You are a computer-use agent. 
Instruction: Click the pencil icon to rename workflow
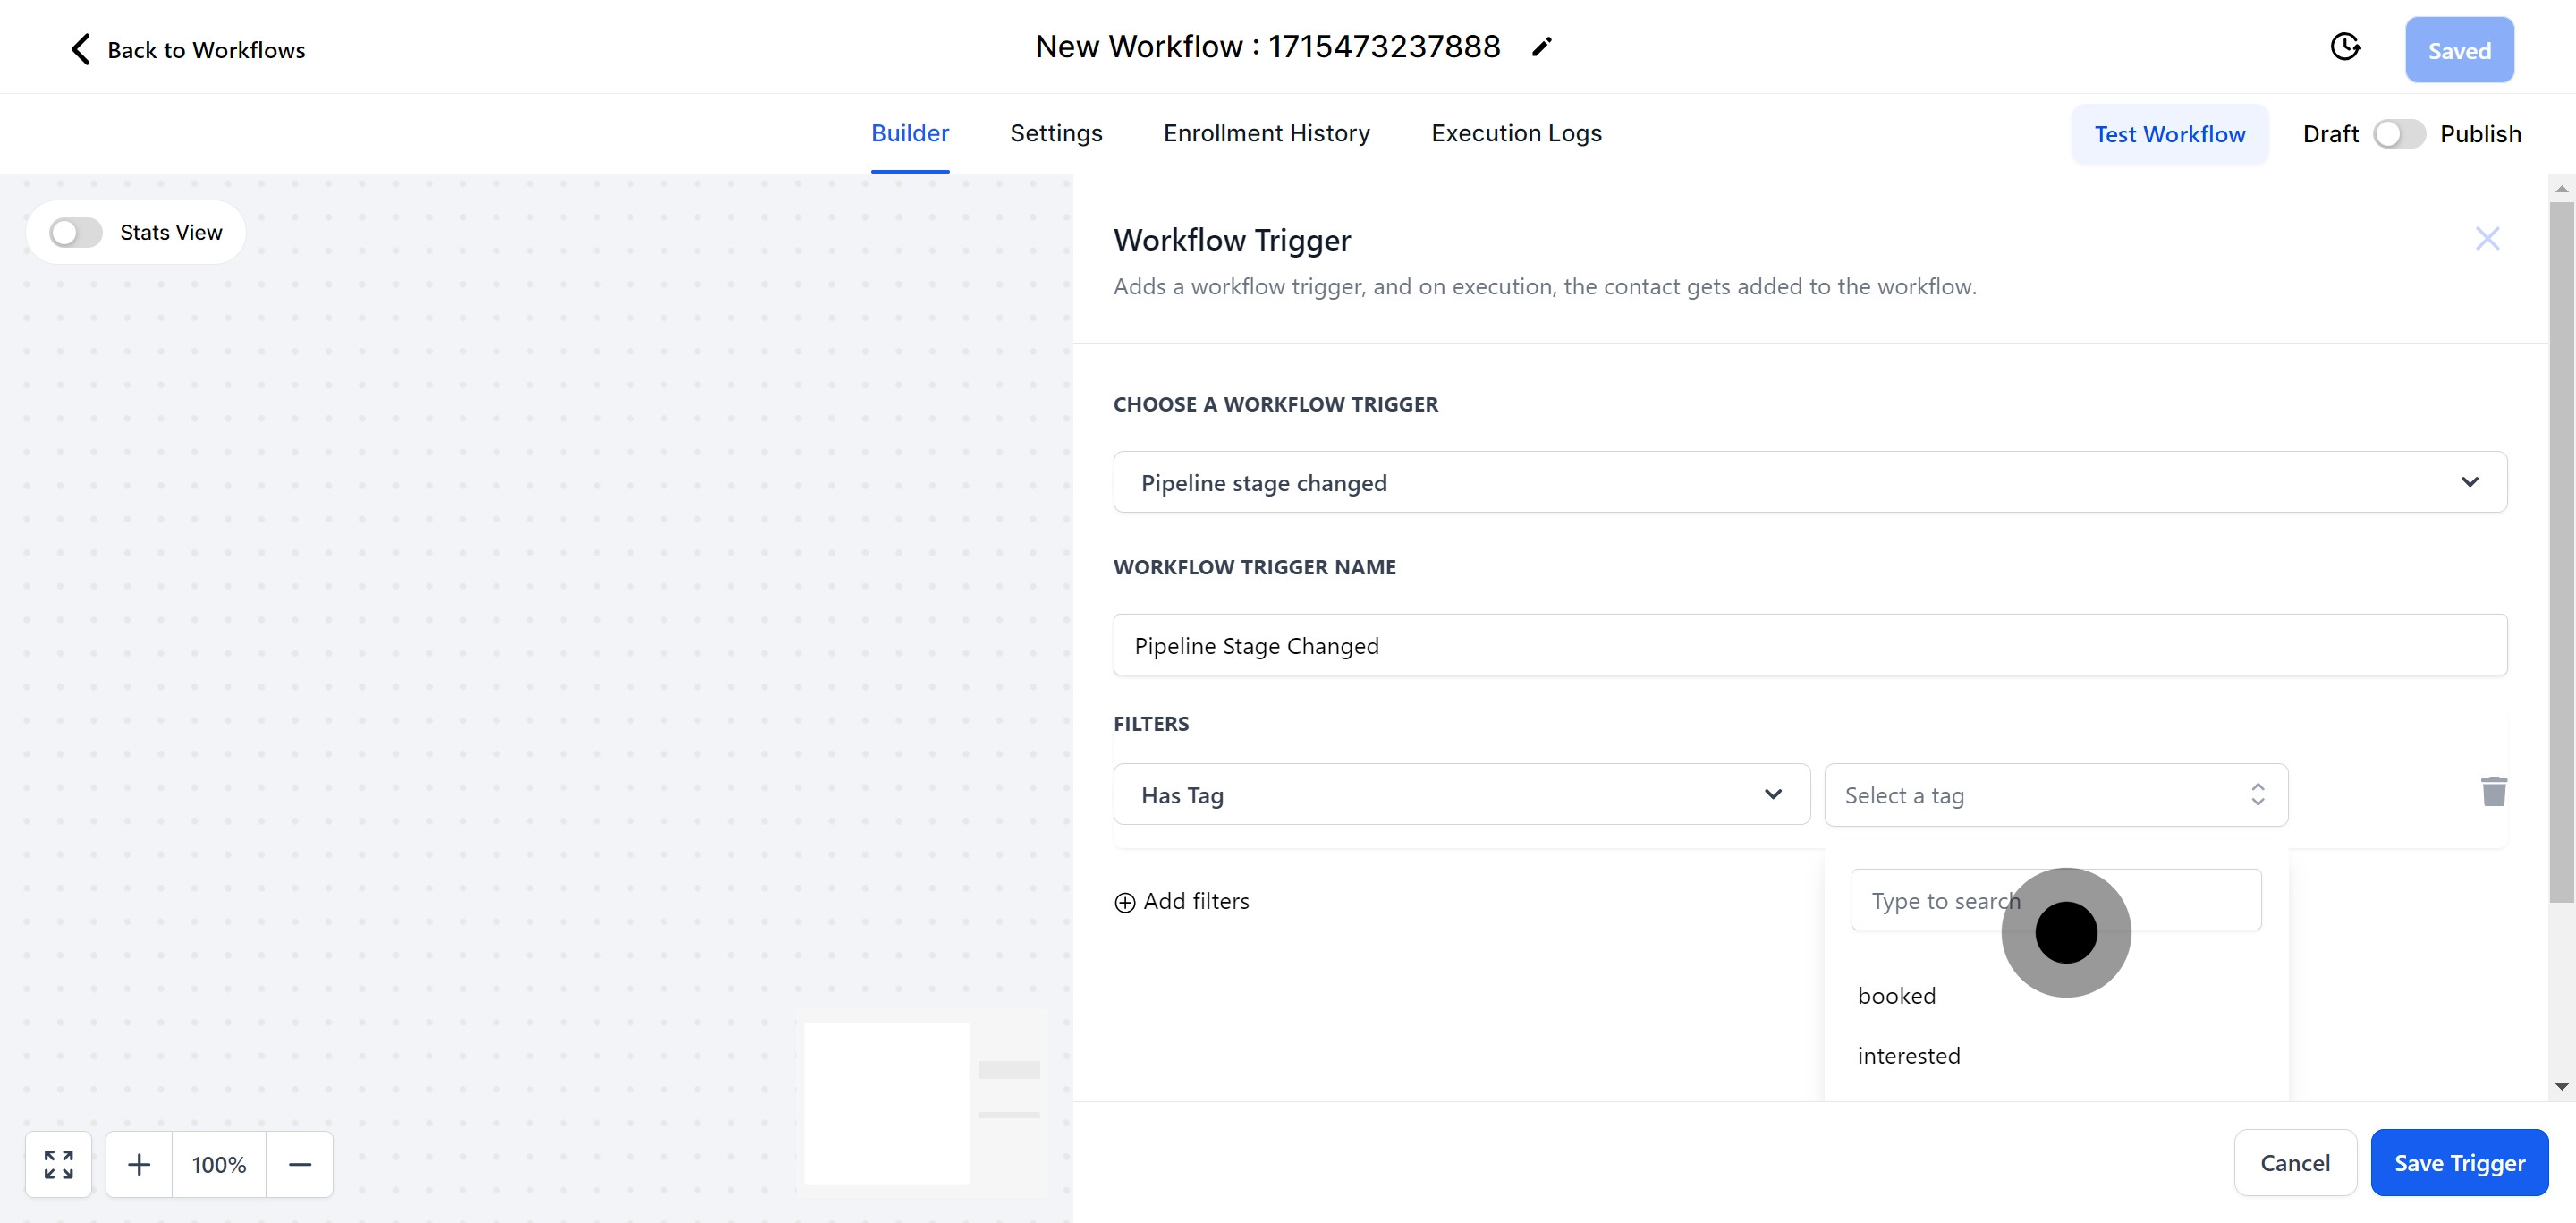[x=1541, y=47]
